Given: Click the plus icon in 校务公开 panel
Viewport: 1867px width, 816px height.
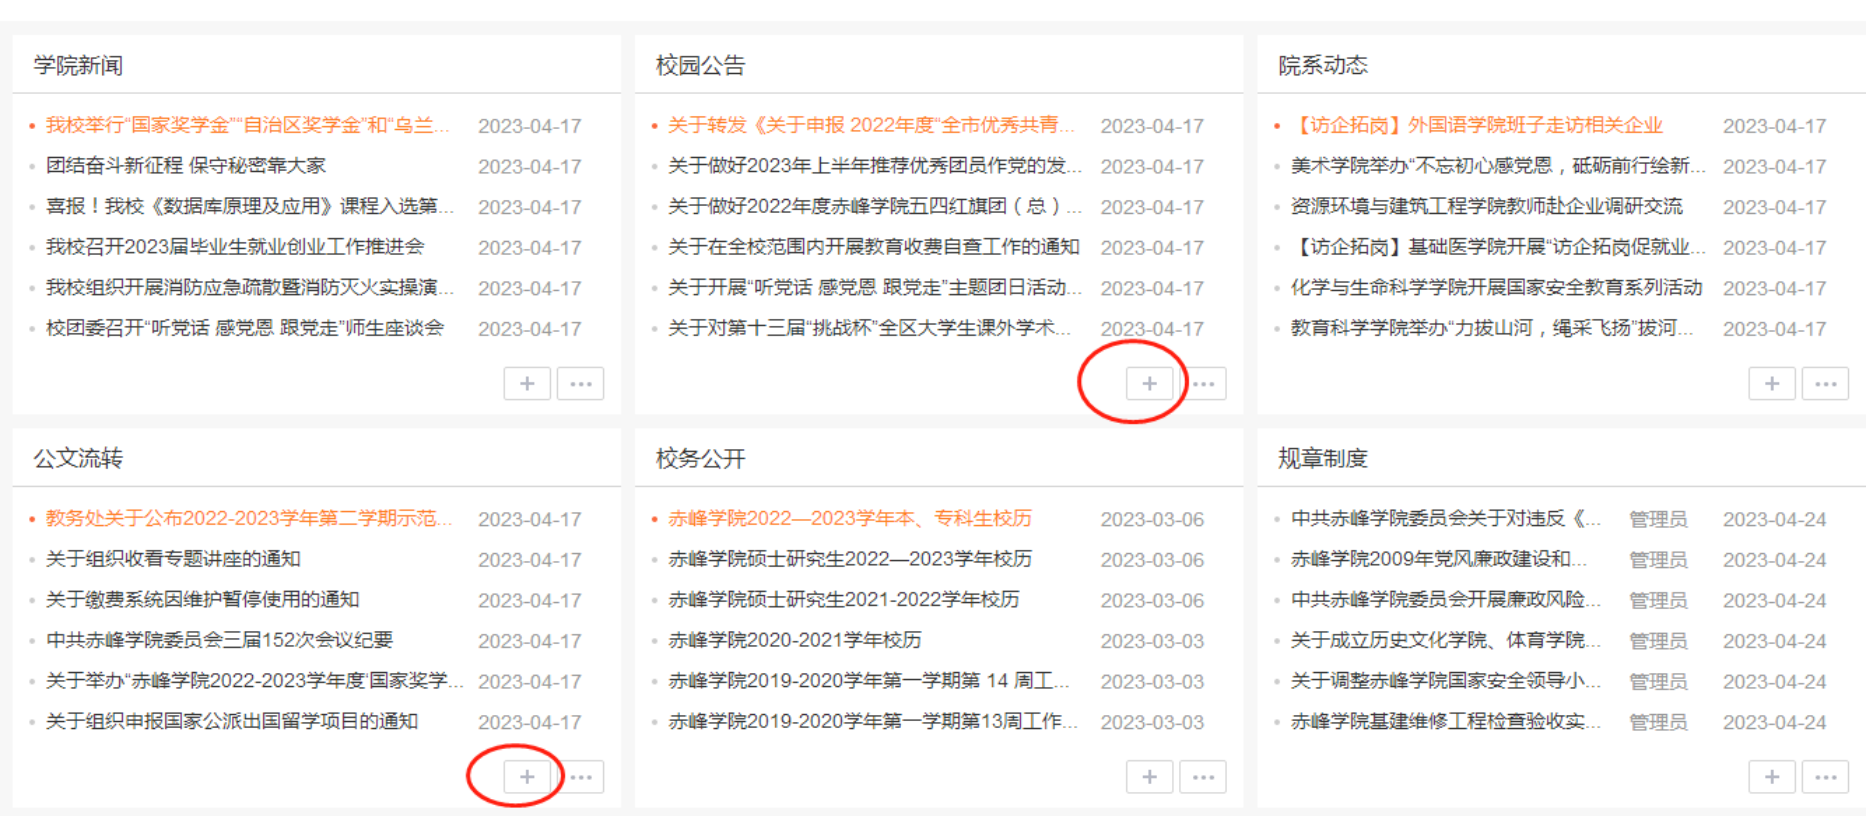Looking at the screenshot, I should pos(1149,777).
